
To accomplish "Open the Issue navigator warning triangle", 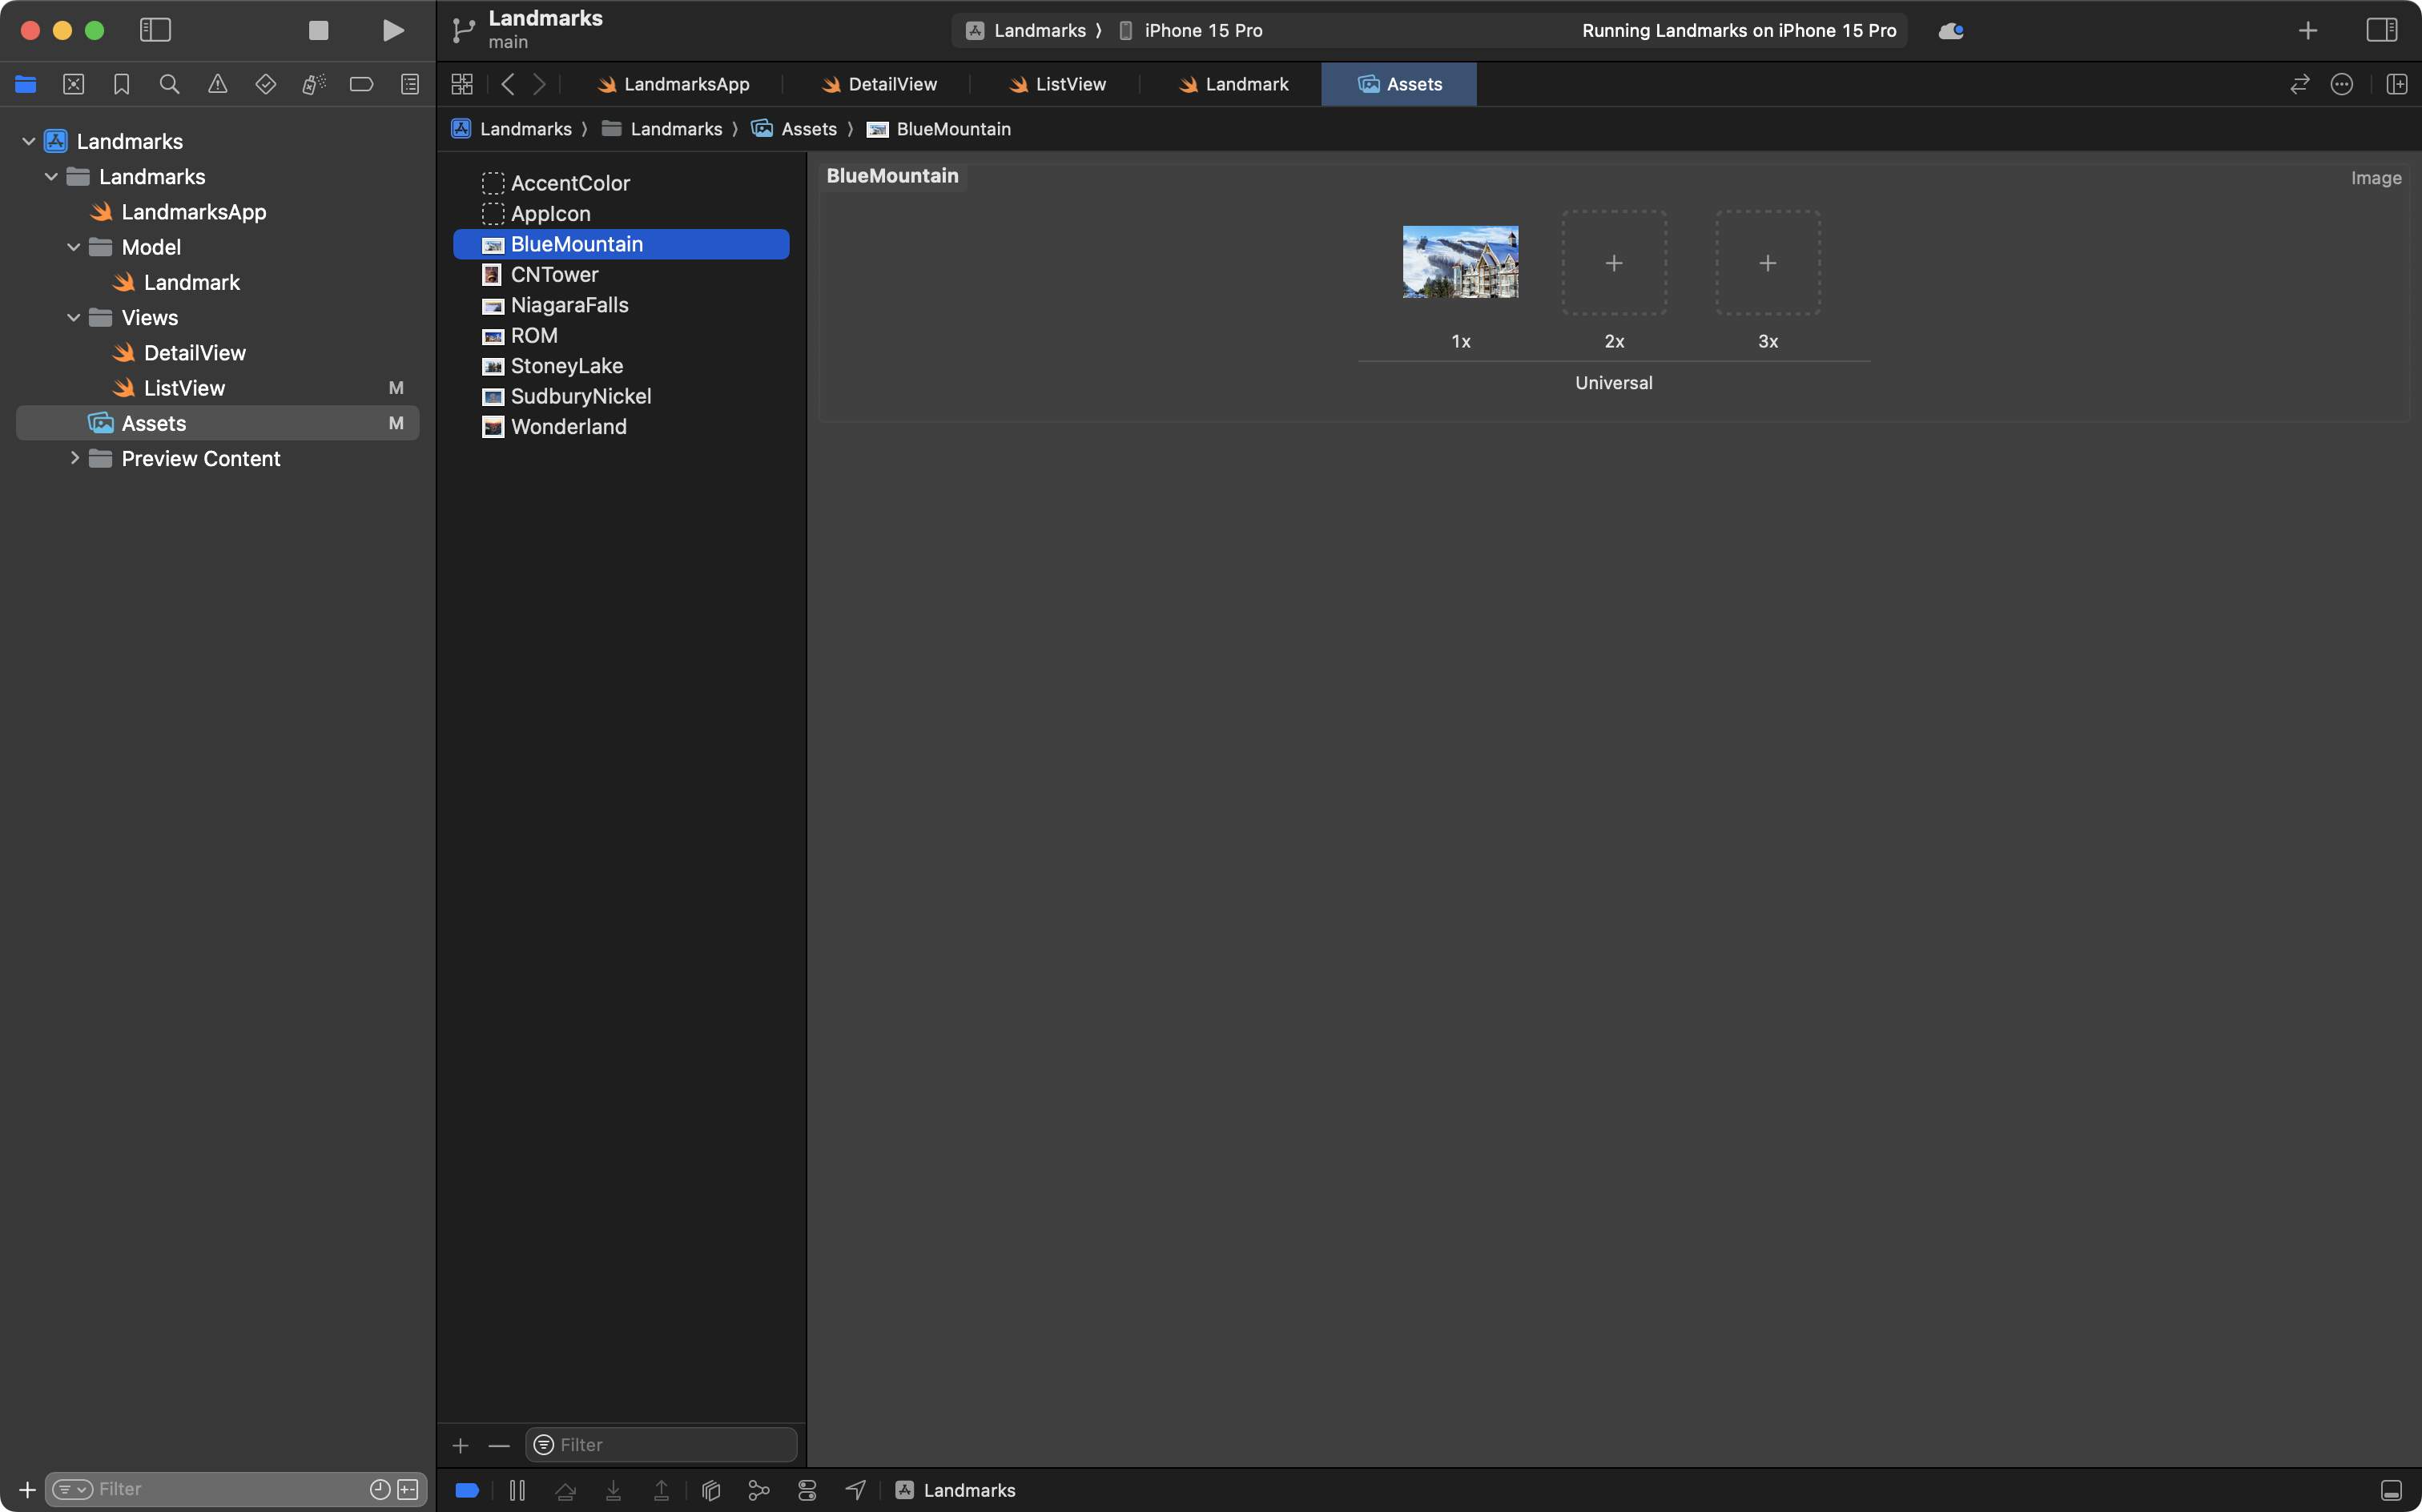I will [x=218, y=84].
